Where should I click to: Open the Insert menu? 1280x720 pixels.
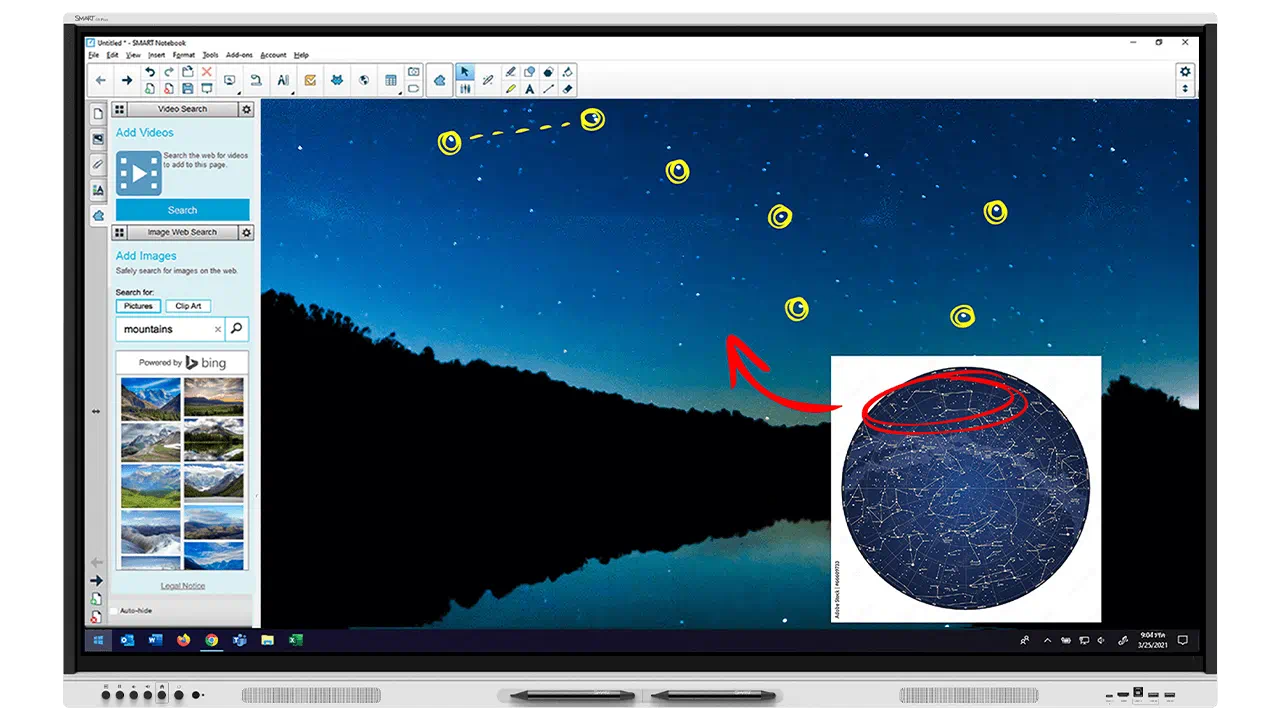point(157,55)
